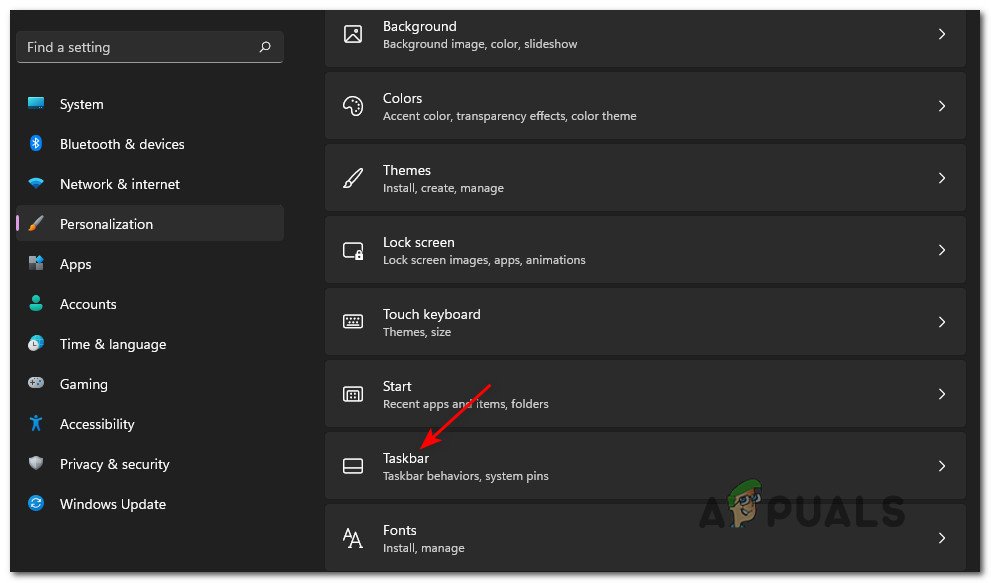991x583 pixels.
Task: Open the System category
Action: 81,104
